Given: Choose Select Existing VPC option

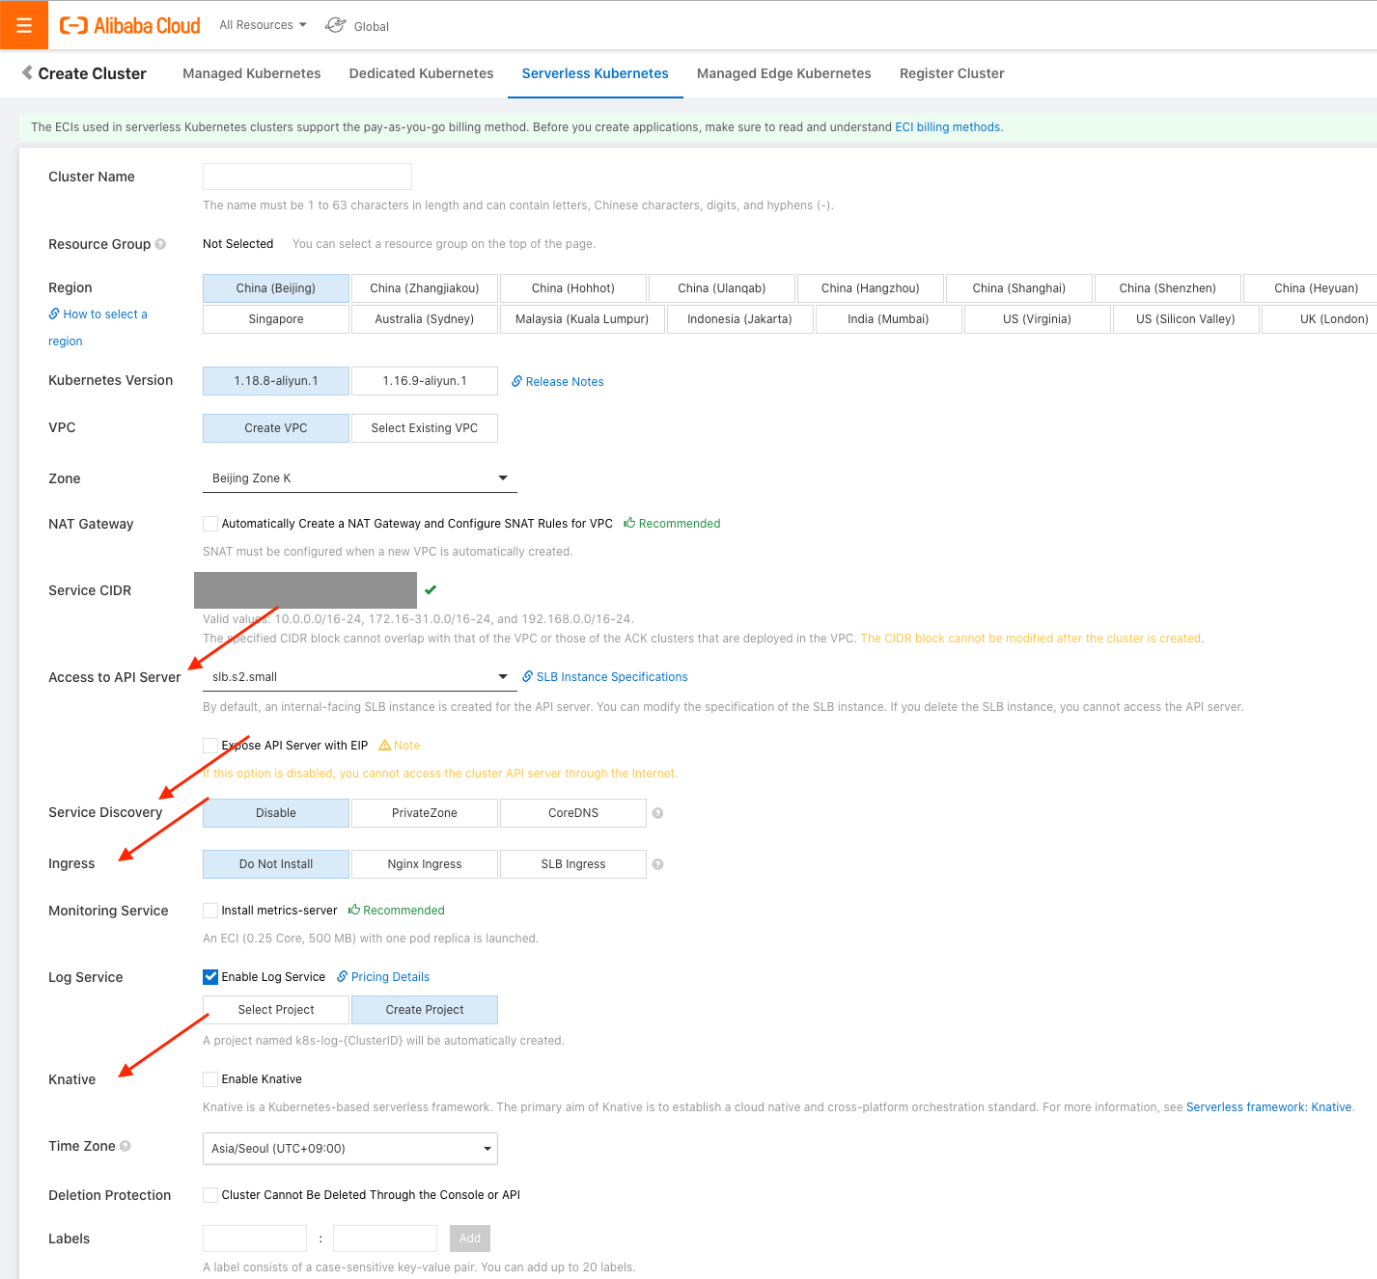Looking at the screenshot, I should (x=424, y=428).
